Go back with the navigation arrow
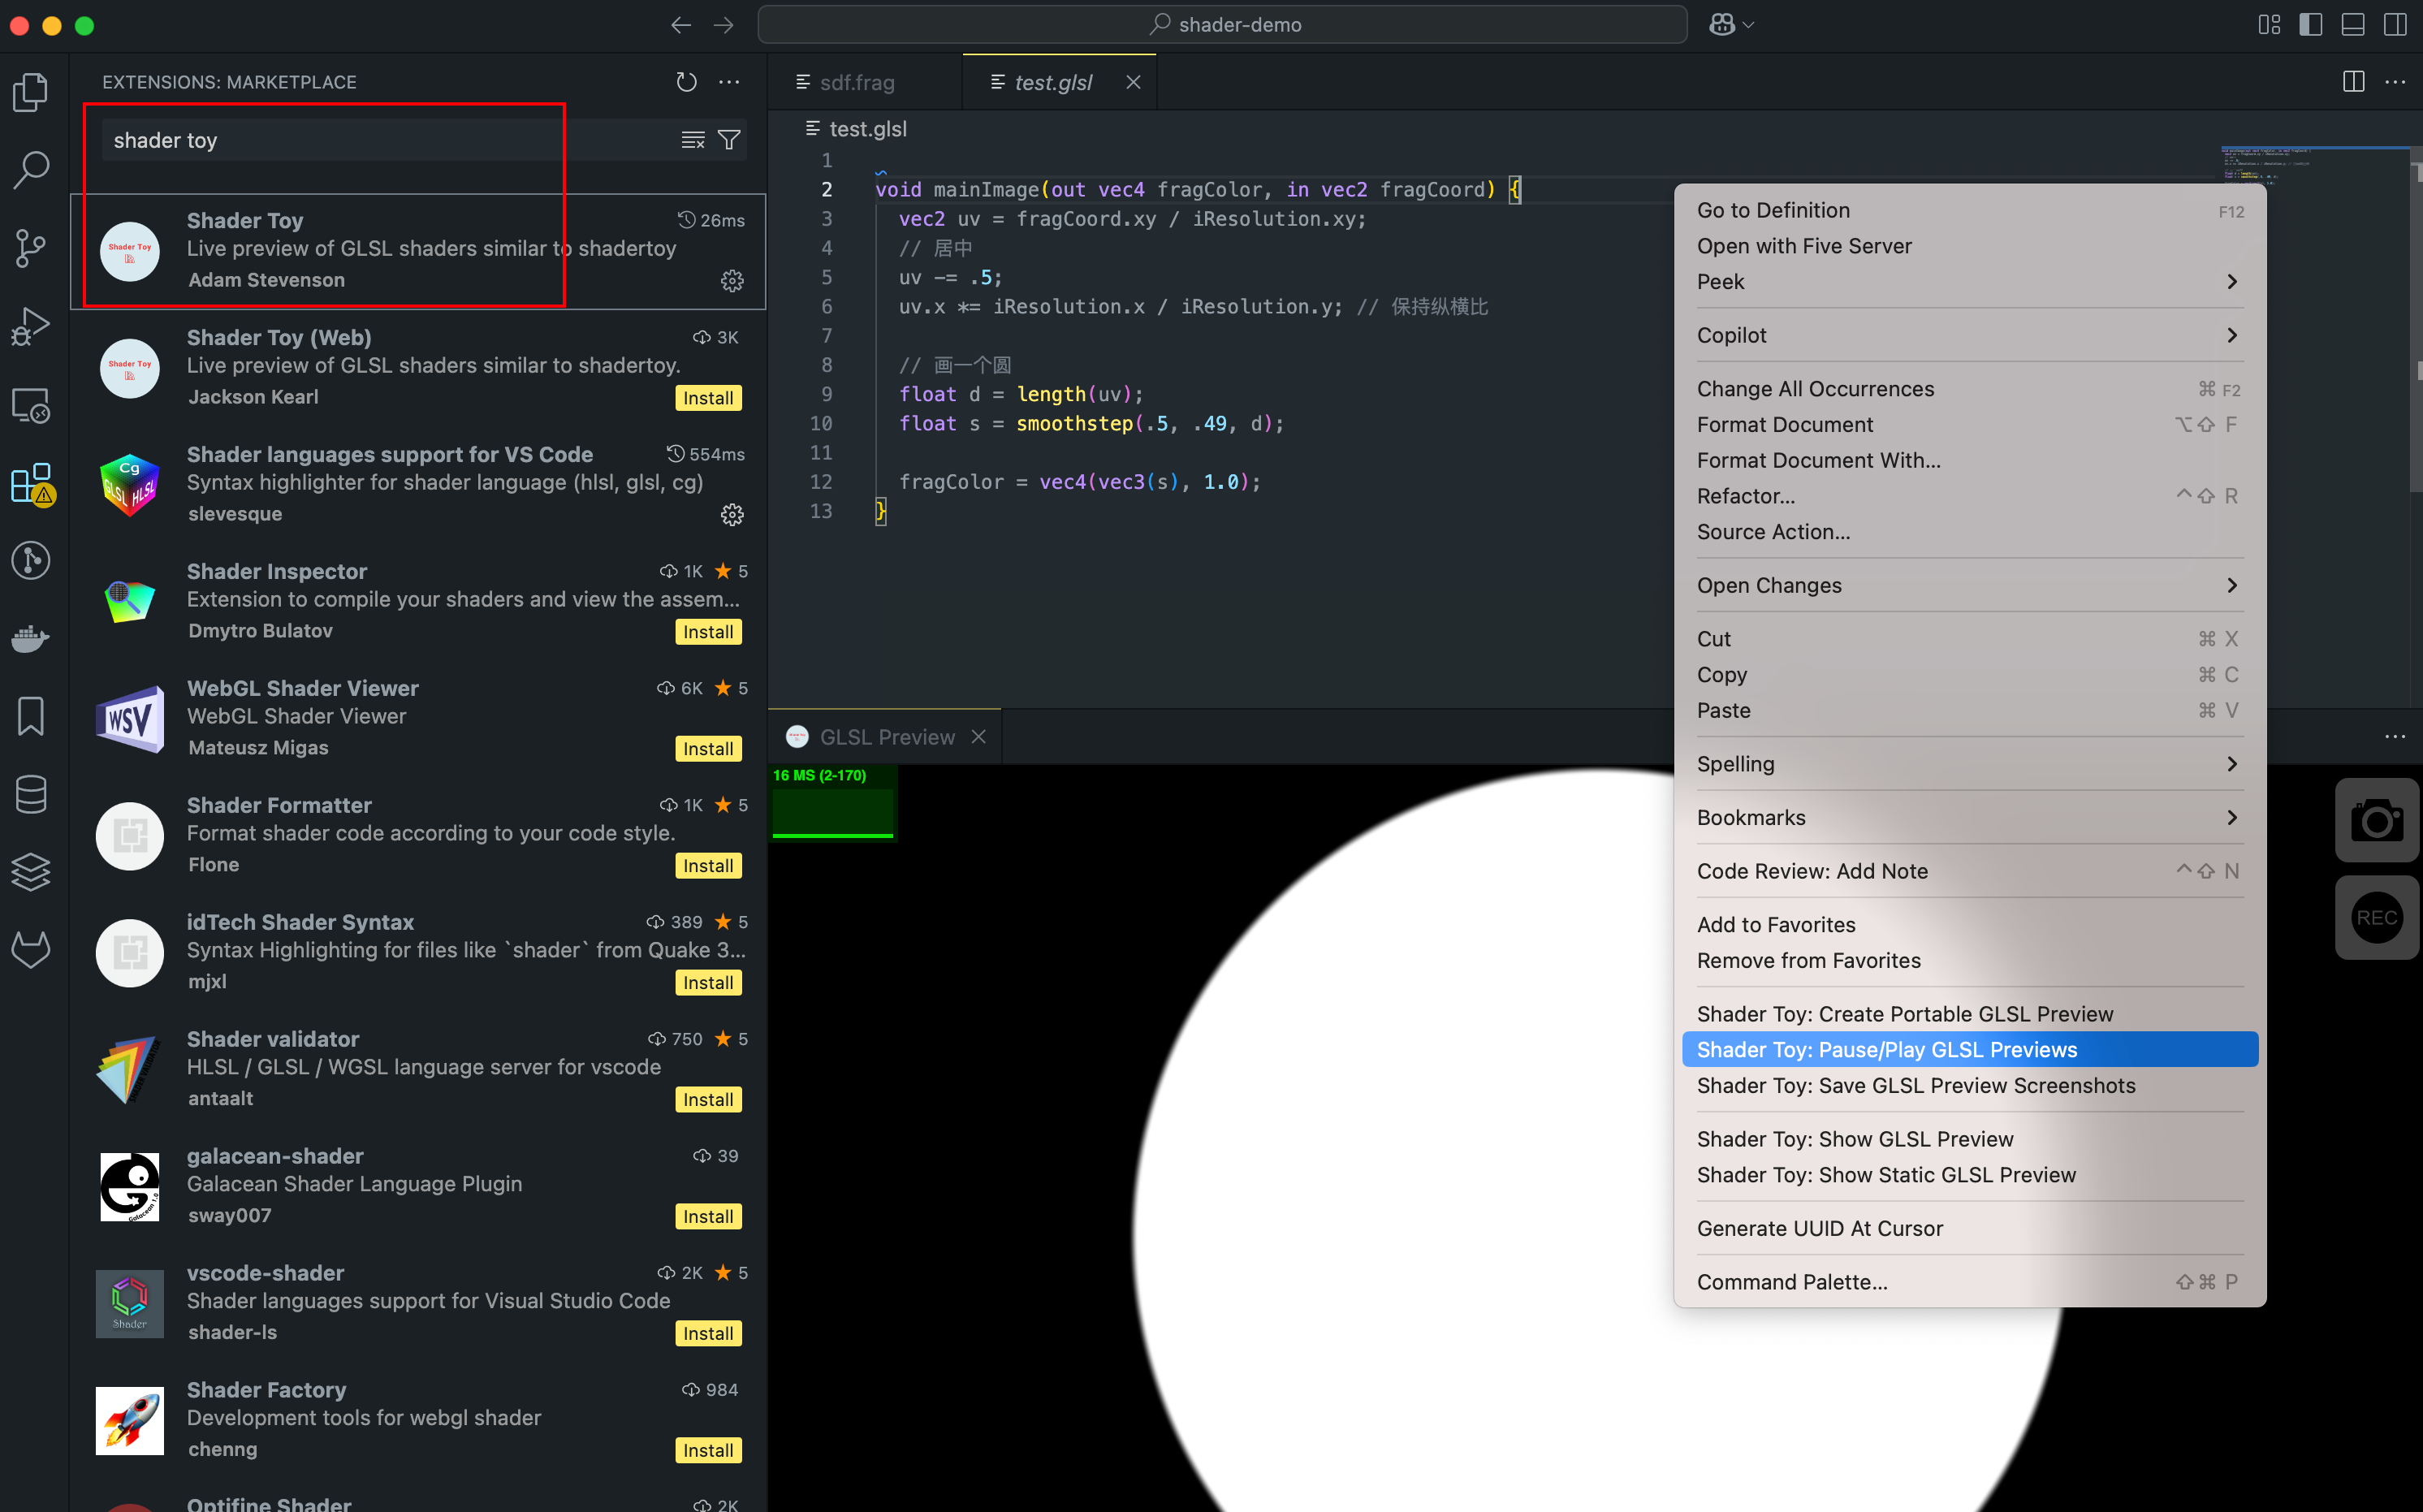The image size is (2423, 1512). (681, 25)
